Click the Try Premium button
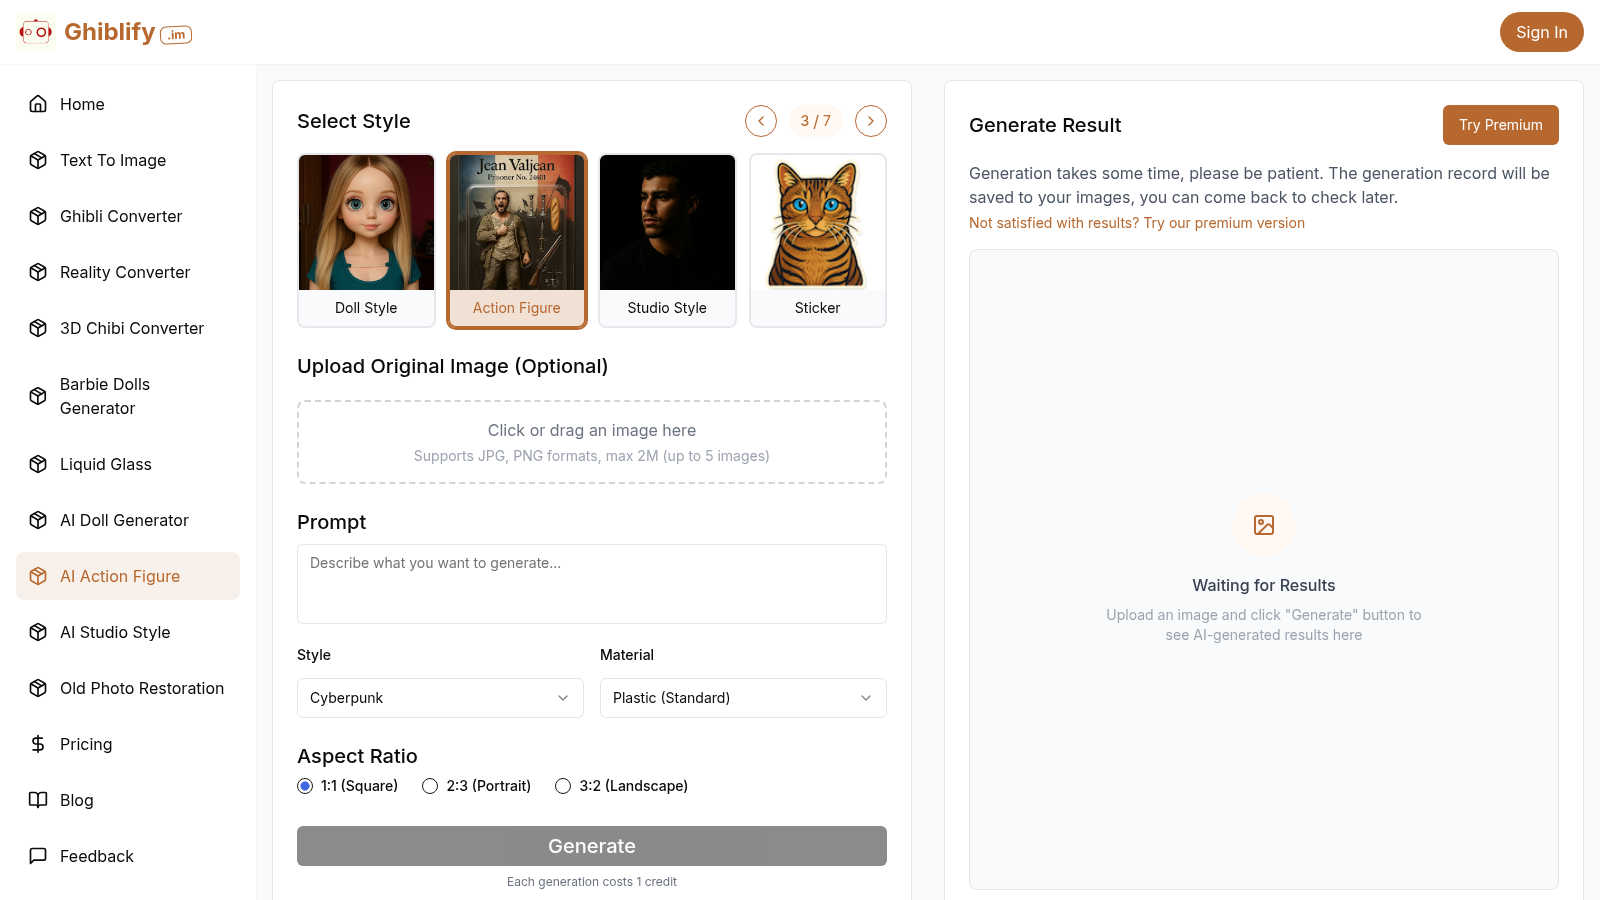1600x900 pixels. point(1500,125)
